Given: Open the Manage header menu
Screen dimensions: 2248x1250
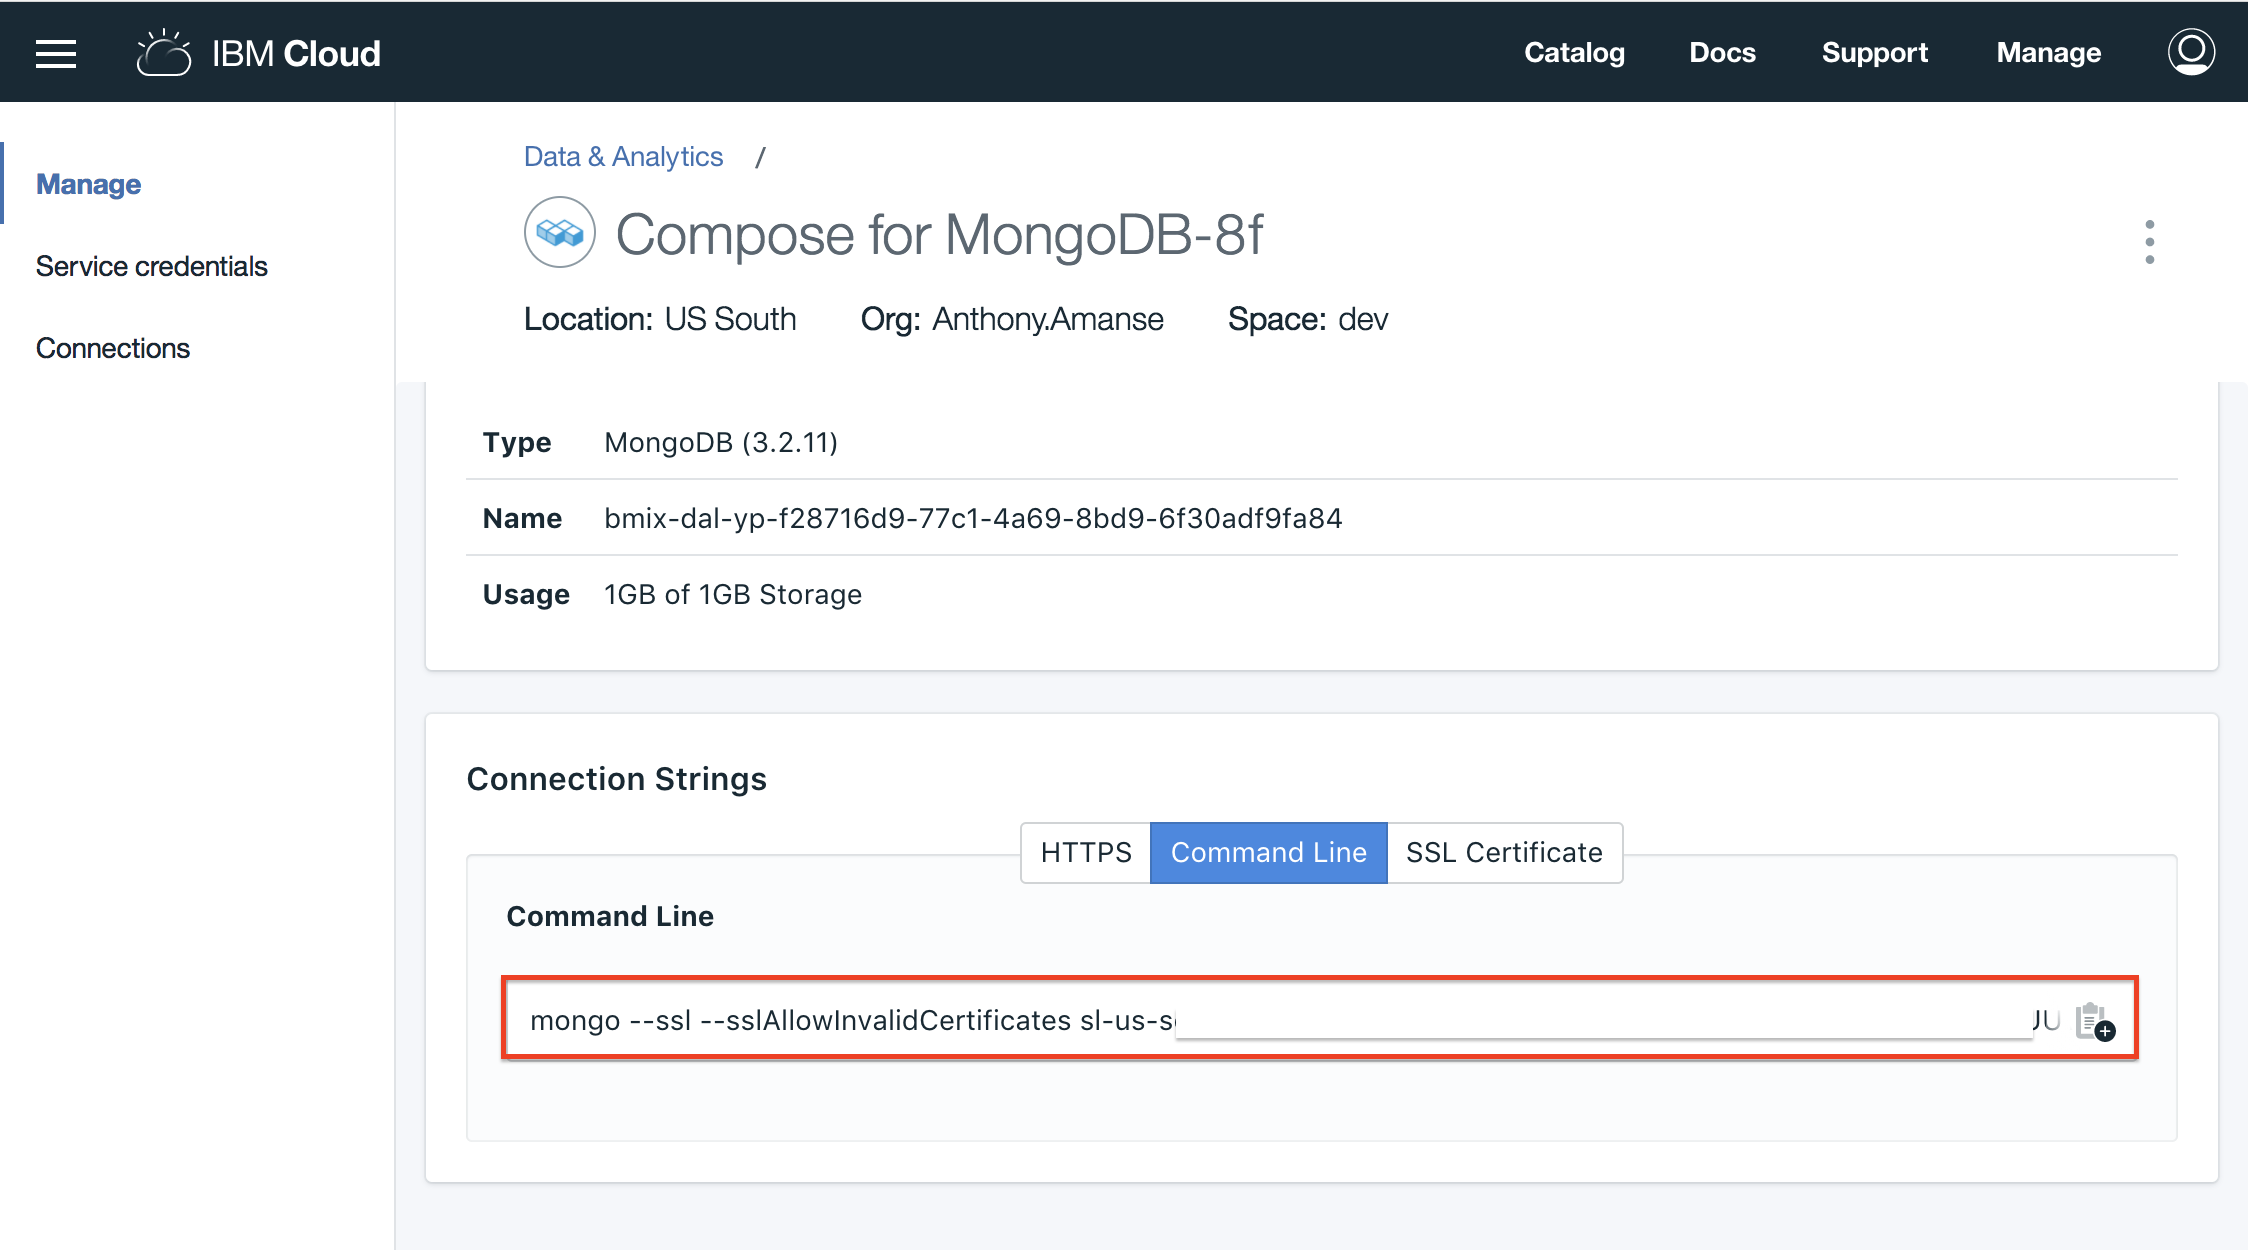Looking at the screenshot, I should coord(2048,53).
